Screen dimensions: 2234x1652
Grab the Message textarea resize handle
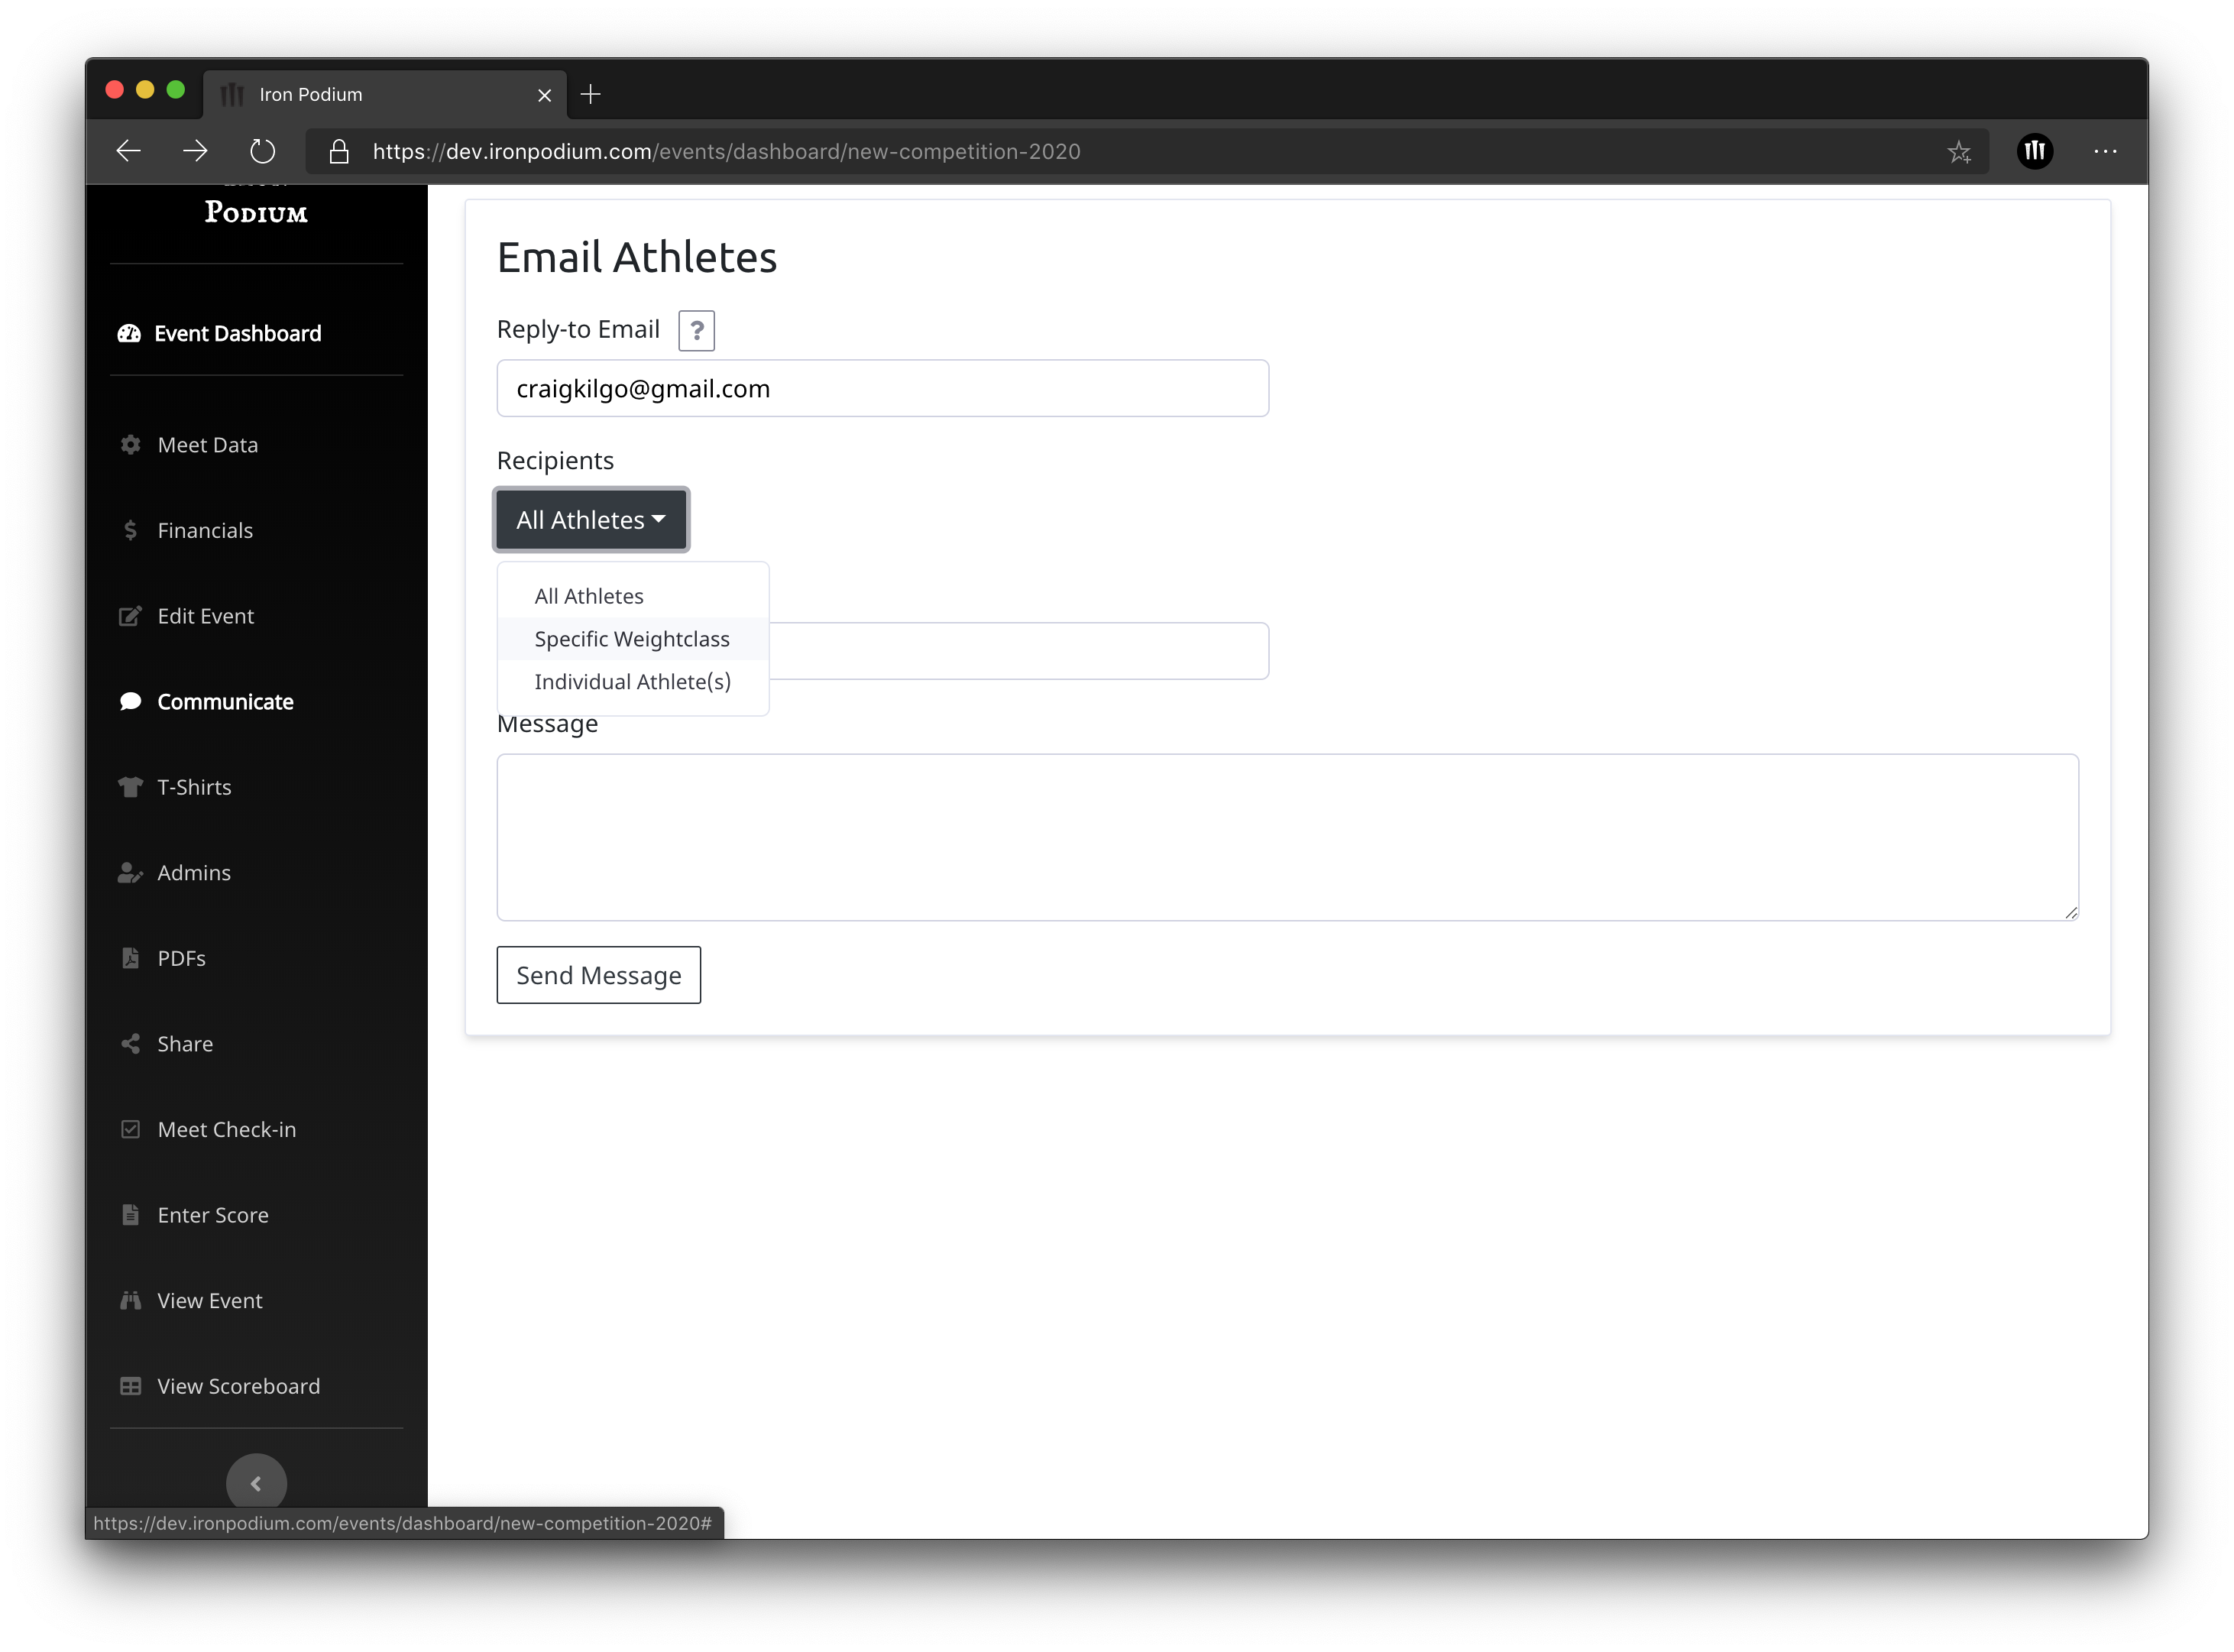2071,912
